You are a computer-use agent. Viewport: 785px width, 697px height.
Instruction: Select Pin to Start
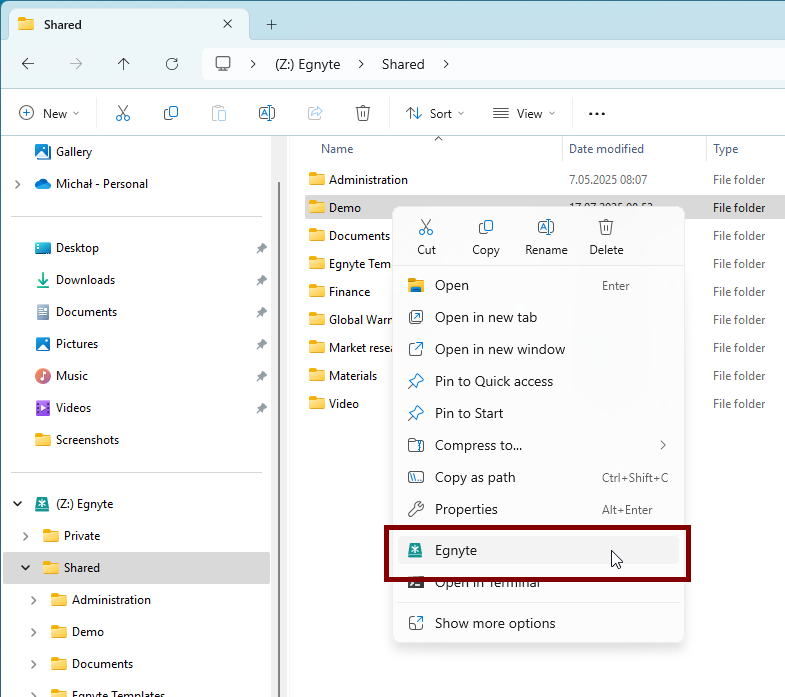click(538, 414)
